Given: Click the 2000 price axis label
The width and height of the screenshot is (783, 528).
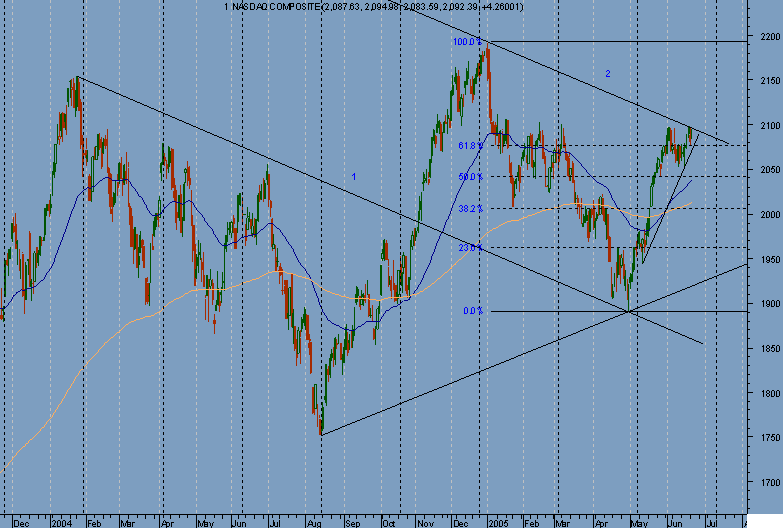Looking at the screenshot, I should (772, 214).
